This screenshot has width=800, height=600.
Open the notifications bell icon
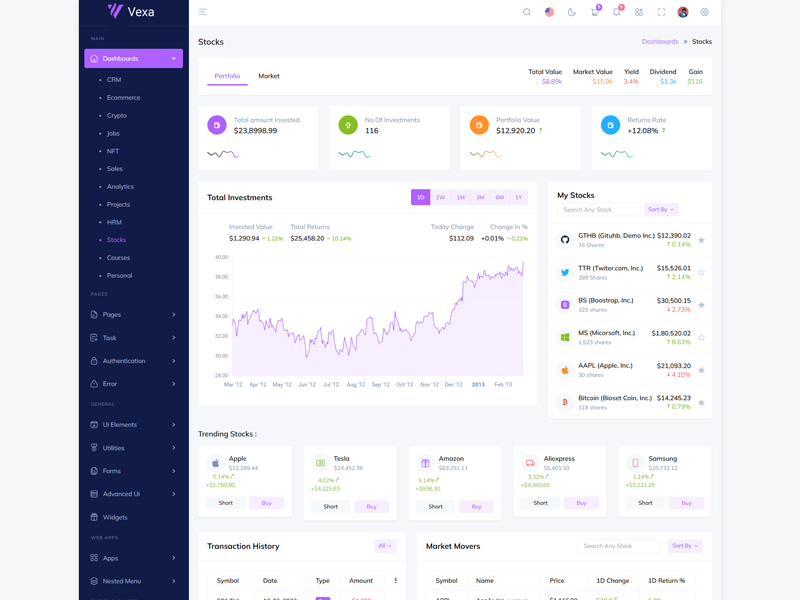616,12
